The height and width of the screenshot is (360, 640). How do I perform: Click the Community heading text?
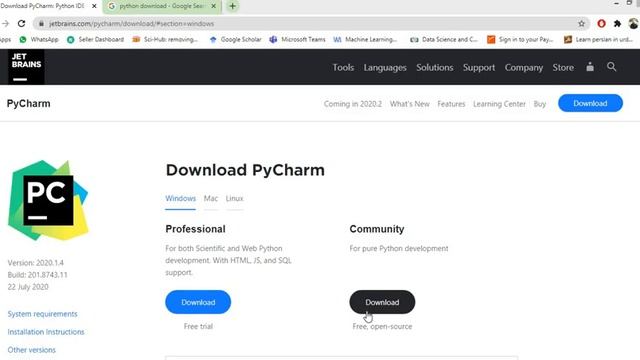[x=377, y=229]
